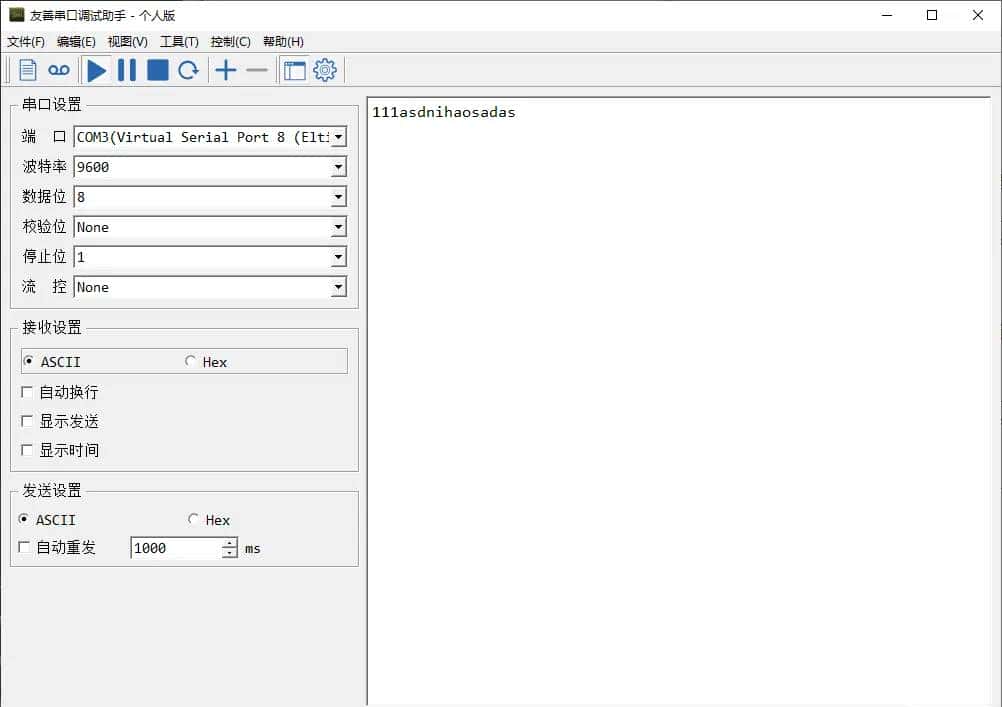Expand the 流控 None dropdown
This screenshot has height=707, width=1002.
click(x=339, y=287)
